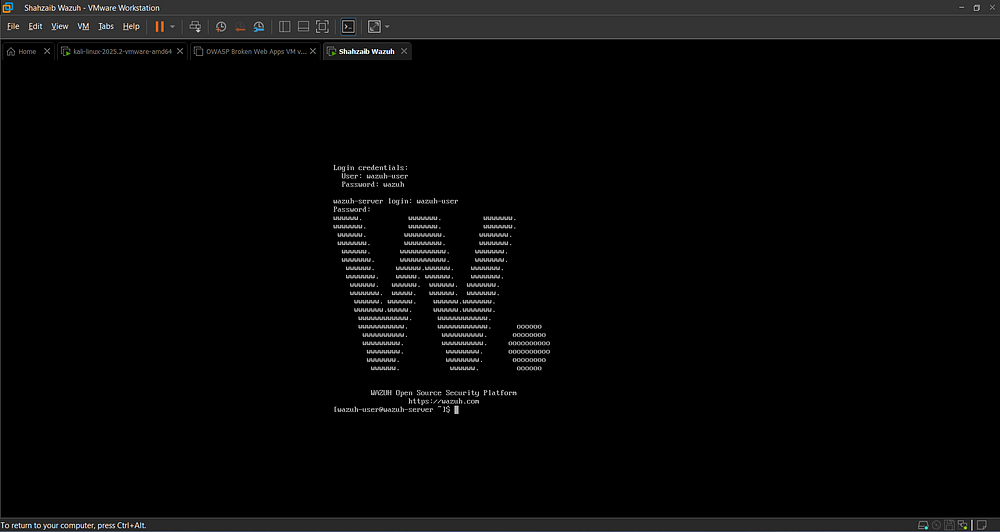Restore down the VMware window
The height and width of the screenshot is (532, 1000).
click(x=976, y=8)
